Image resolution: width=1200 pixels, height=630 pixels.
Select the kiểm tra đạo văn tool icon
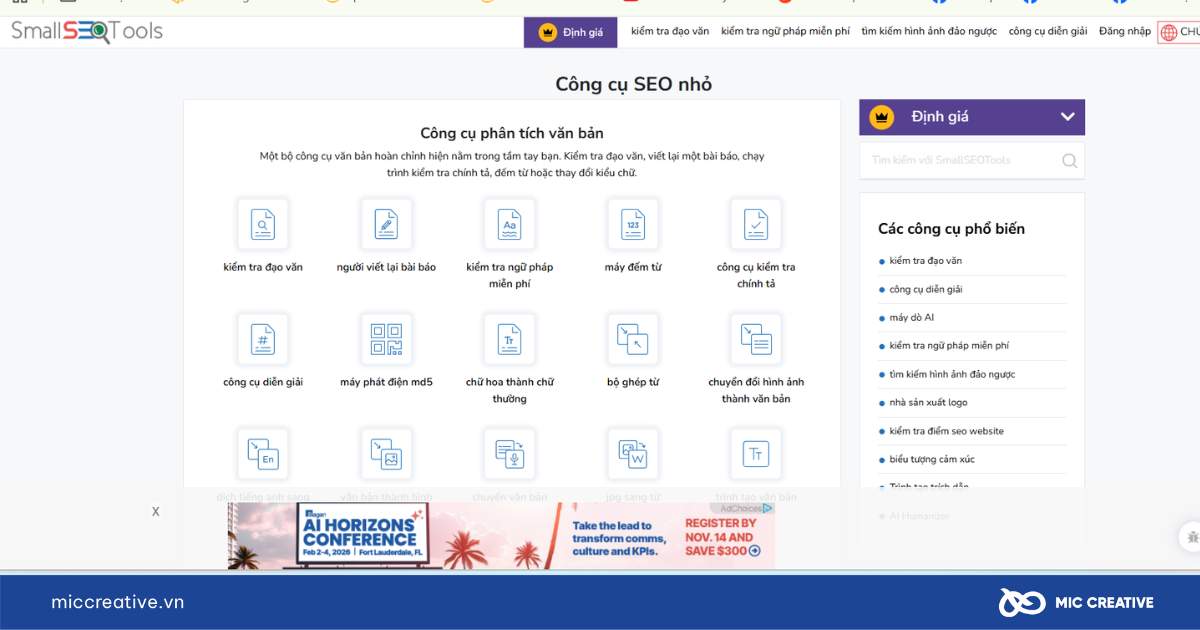click(x=263, y=224)
